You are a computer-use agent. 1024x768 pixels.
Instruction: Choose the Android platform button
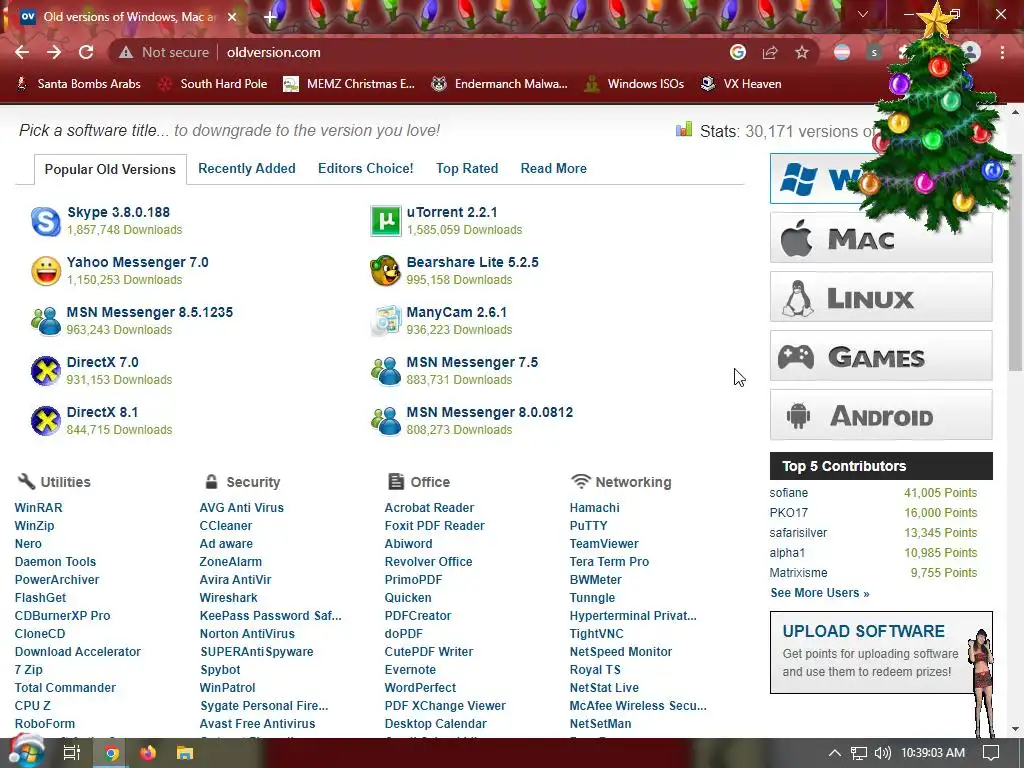(881, 415)
